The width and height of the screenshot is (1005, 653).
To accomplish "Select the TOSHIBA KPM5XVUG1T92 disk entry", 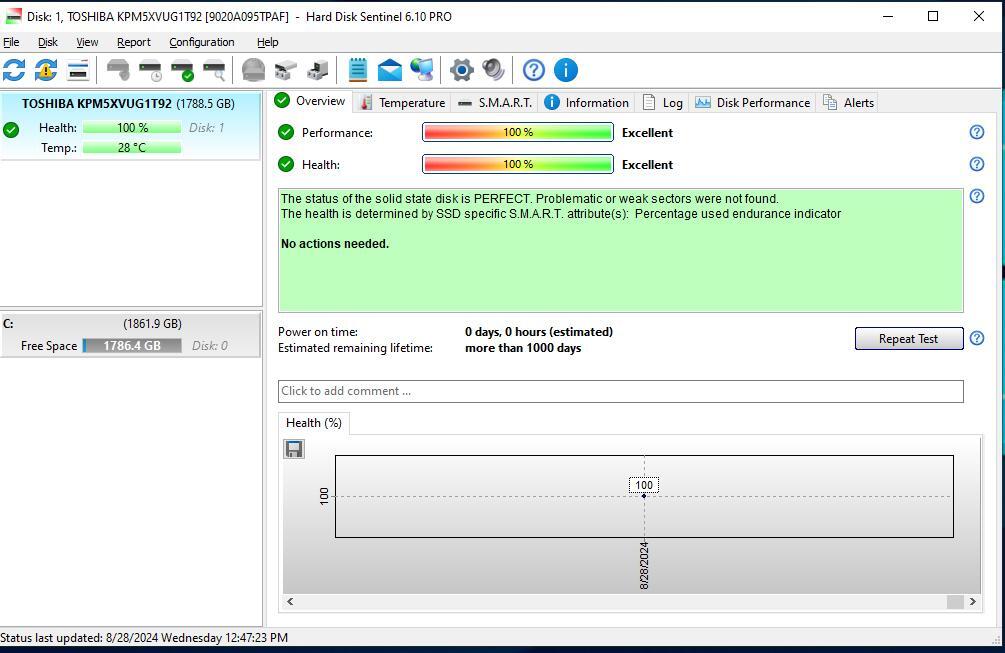I will (x=131, y=126).
